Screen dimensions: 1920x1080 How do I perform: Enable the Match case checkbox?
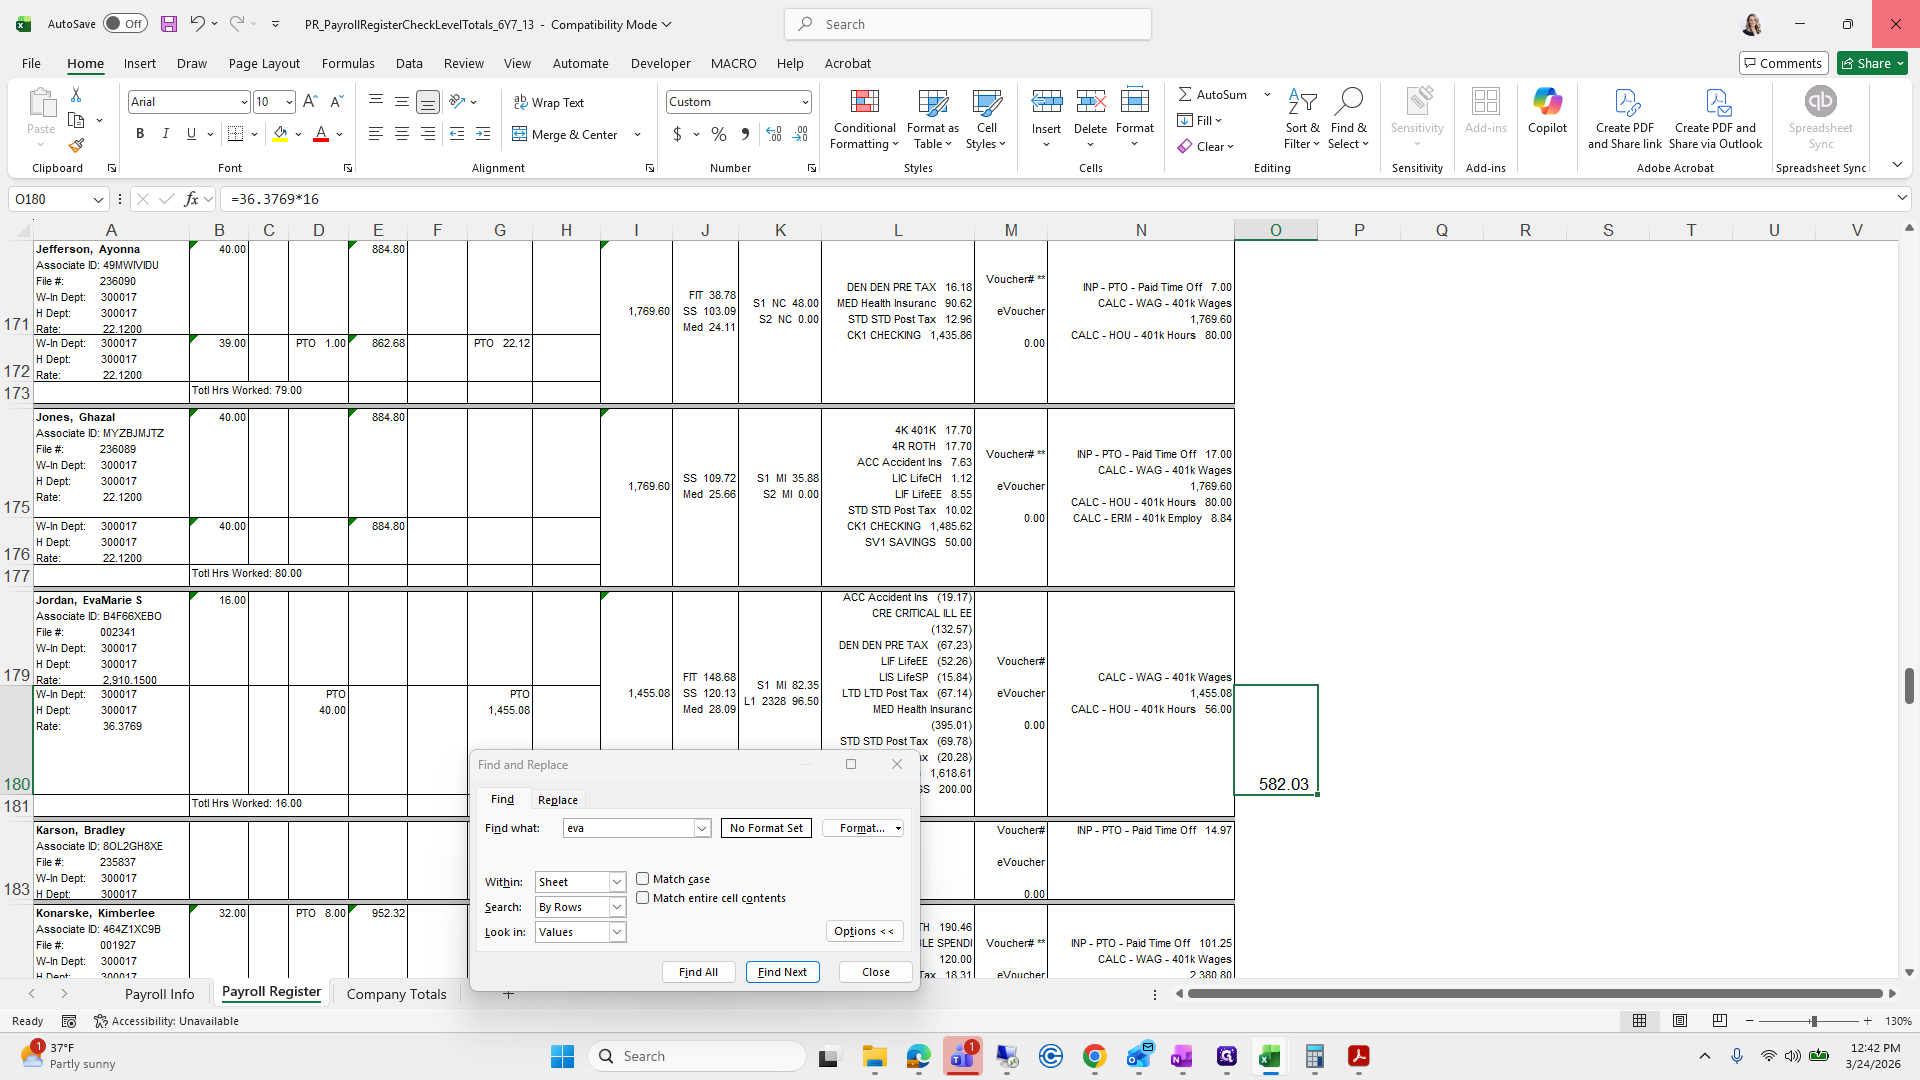pos(643,879)
